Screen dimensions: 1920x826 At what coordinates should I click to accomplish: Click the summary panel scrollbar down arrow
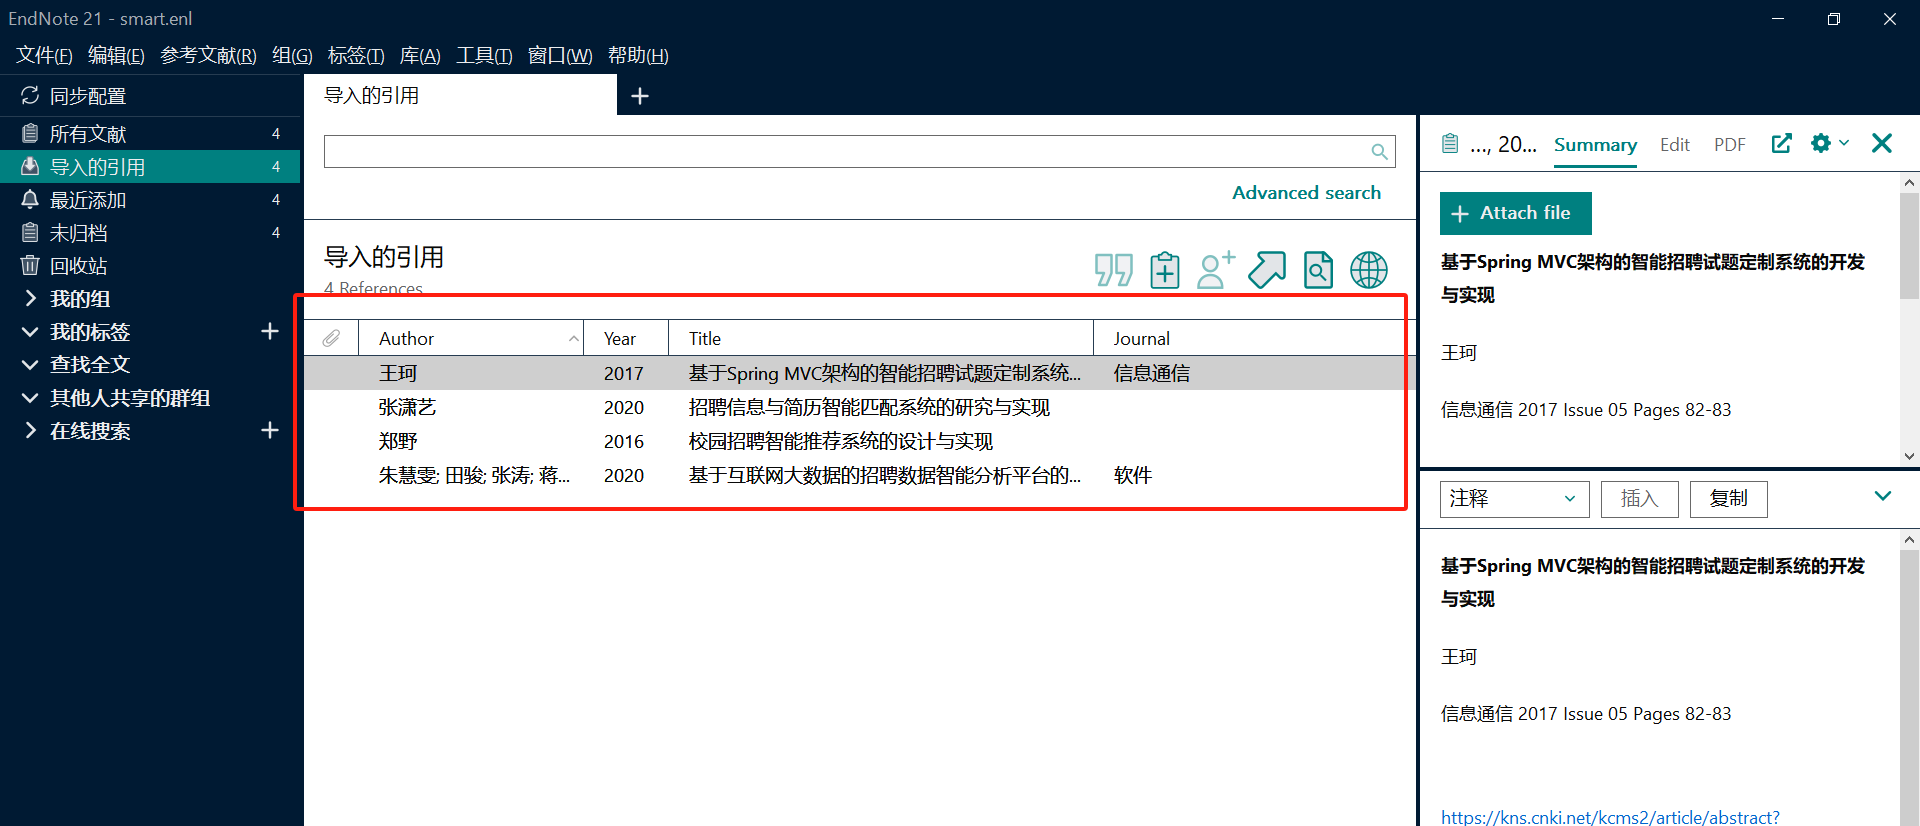pyautogui.click(x=1909, y=456)
